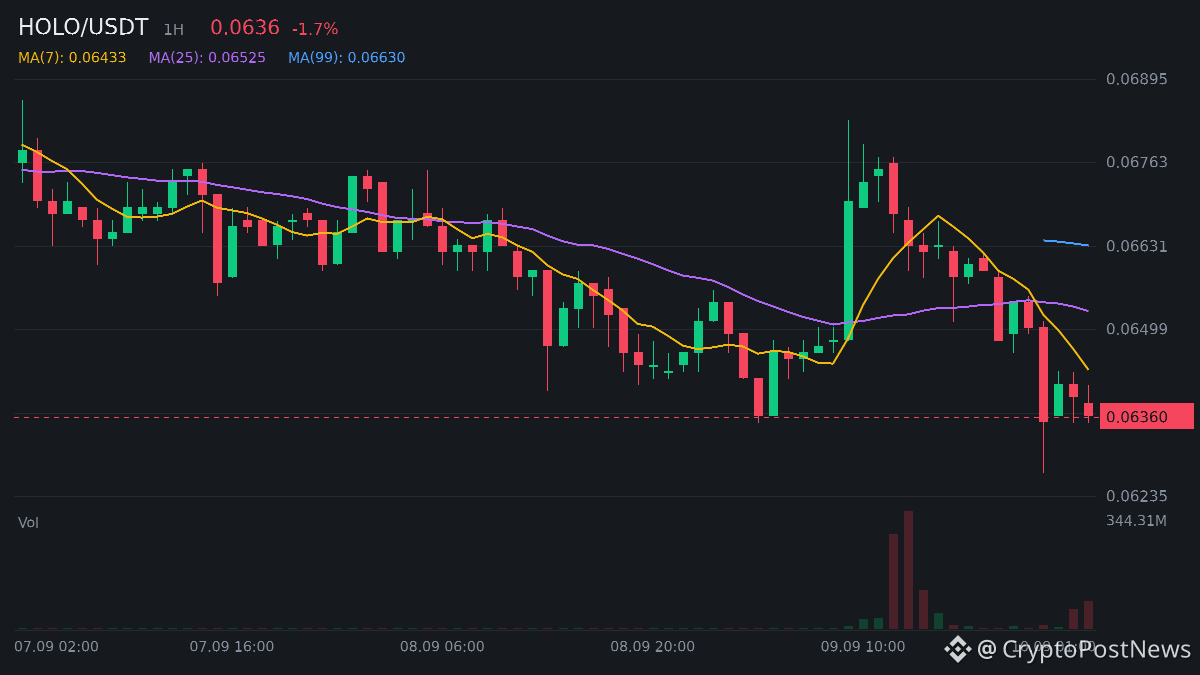1200x675 pixels.
Task: Click the MA(7) indicator label
Action: point(72,58)
